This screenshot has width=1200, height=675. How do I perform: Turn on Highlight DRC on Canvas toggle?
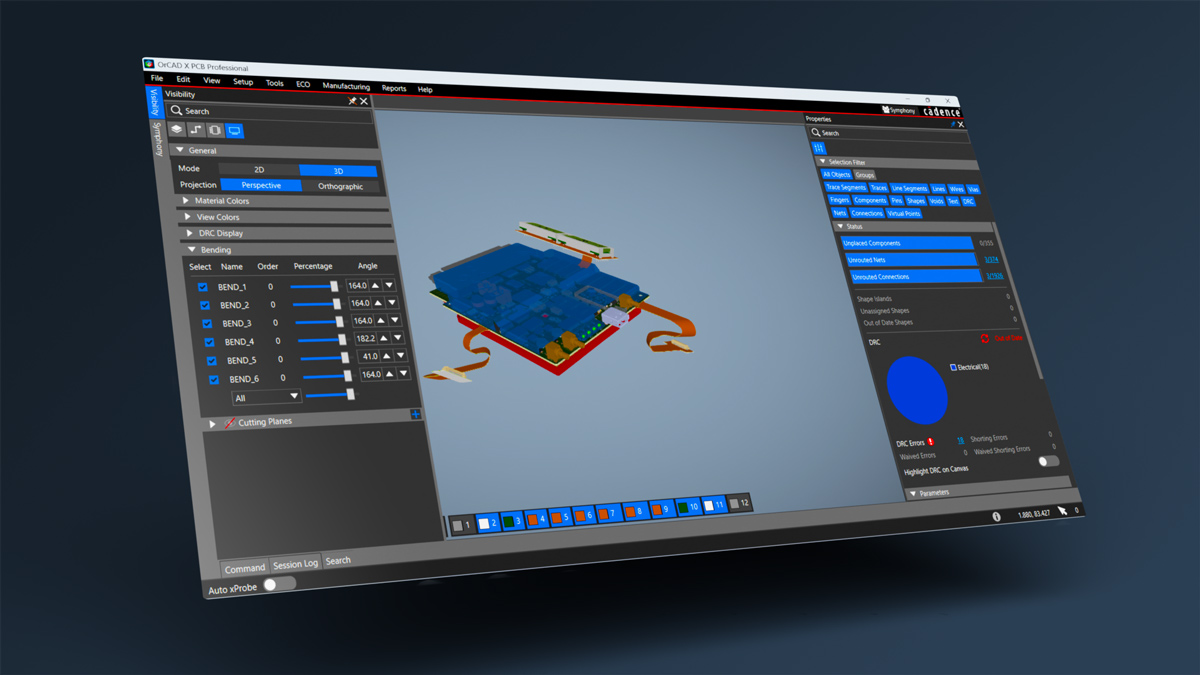pyautogui.click(x=1048, y=461)
